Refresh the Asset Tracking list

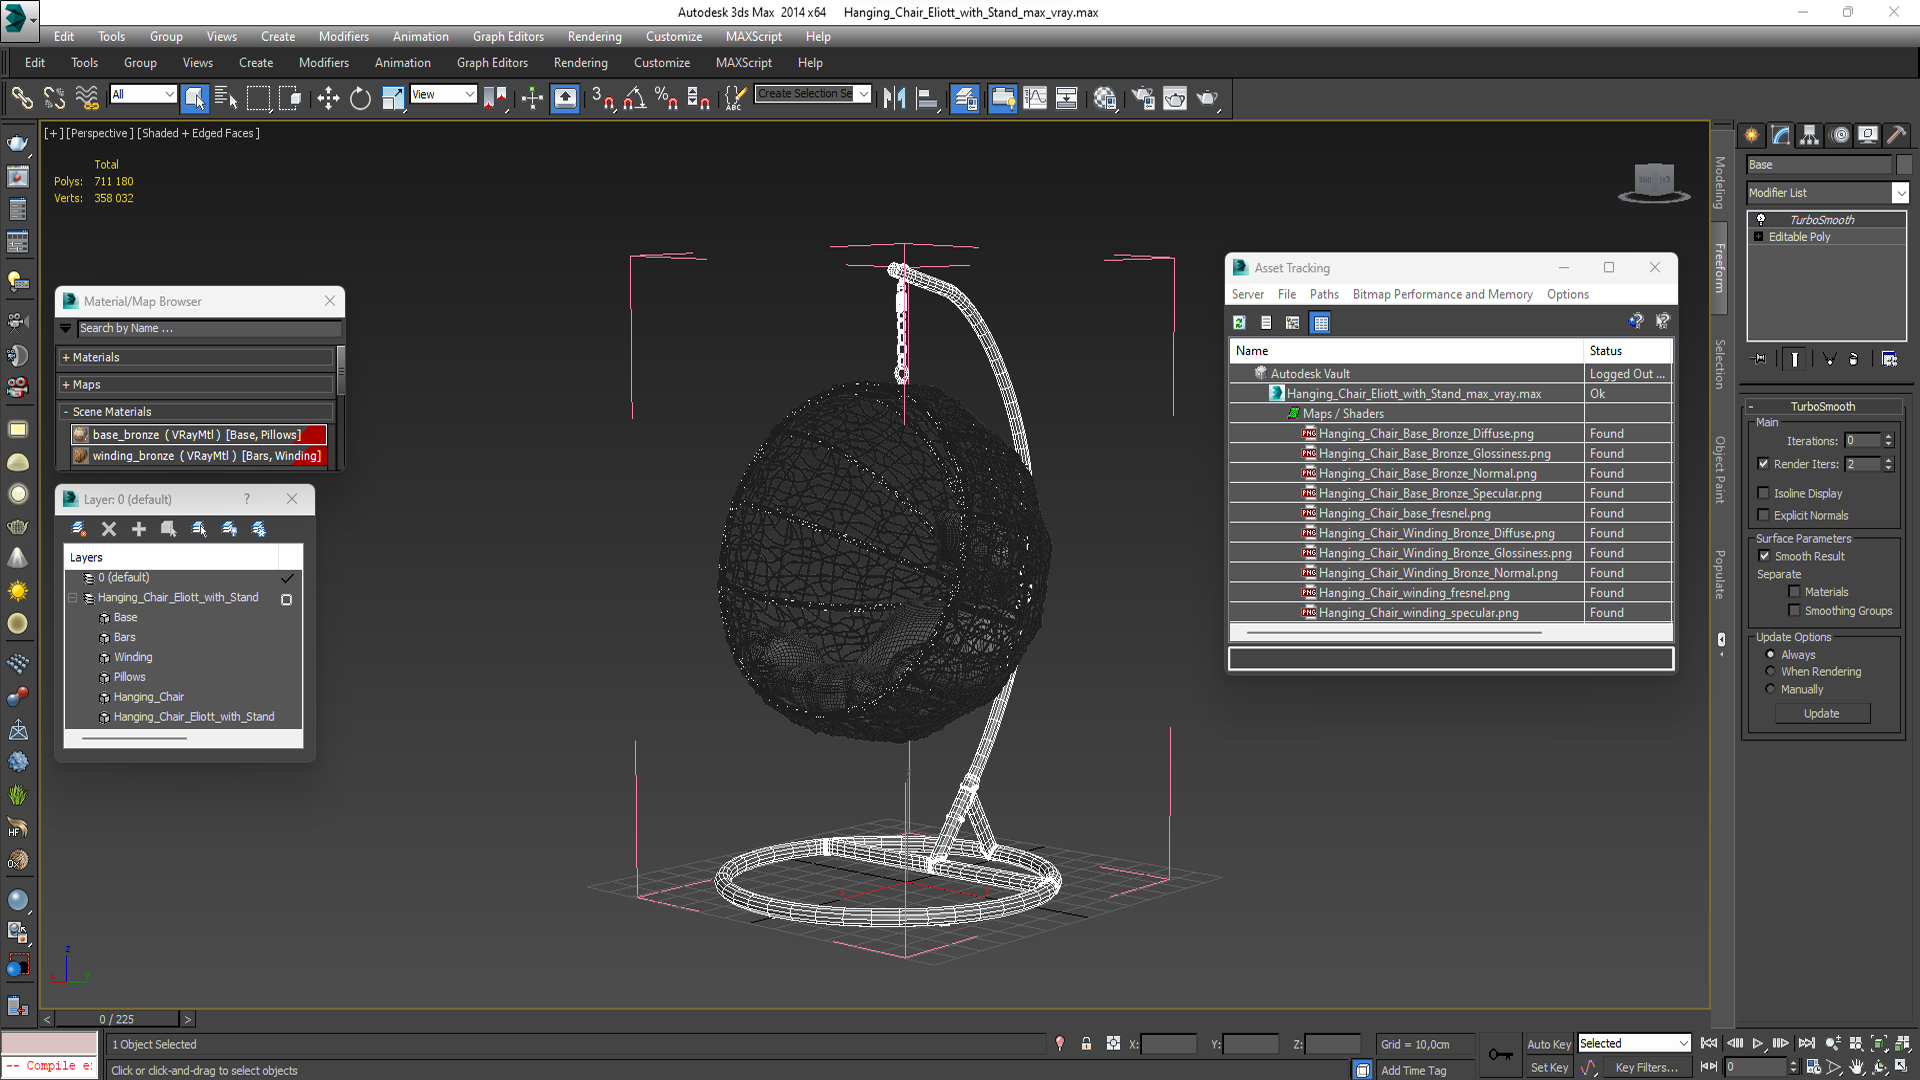[x=1240, y=322]
